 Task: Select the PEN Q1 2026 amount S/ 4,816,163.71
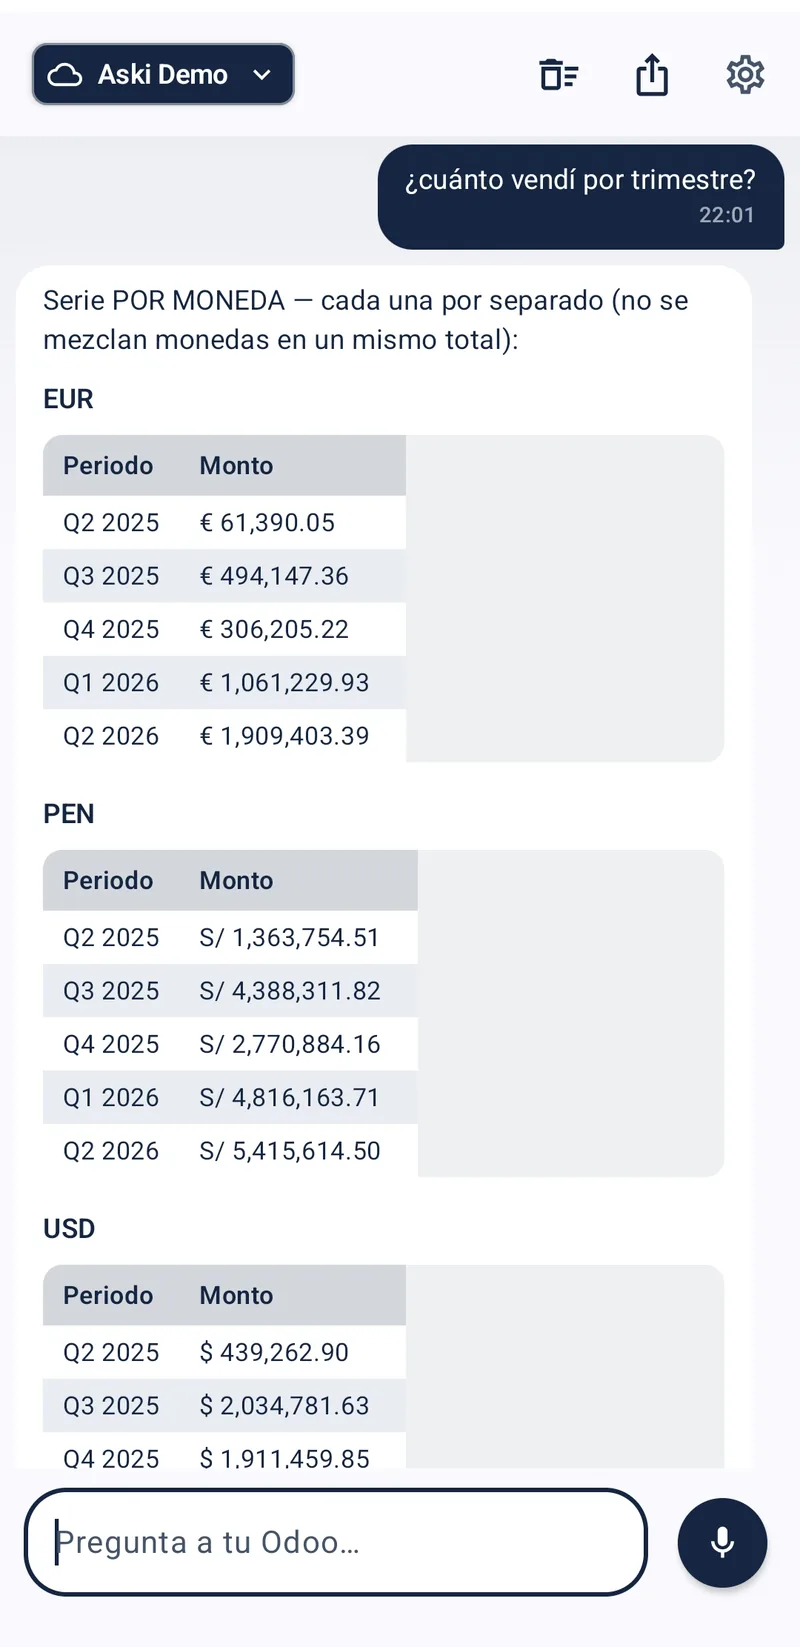click(290, 1098)
